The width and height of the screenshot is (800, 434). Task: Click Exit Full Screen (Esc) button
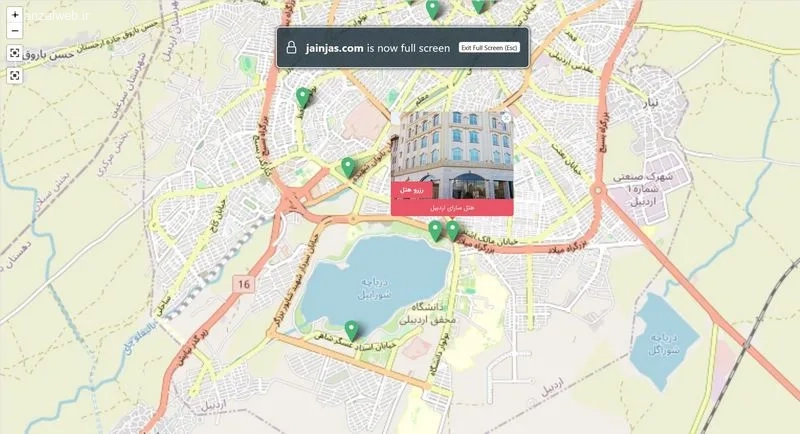coord(489,47)
